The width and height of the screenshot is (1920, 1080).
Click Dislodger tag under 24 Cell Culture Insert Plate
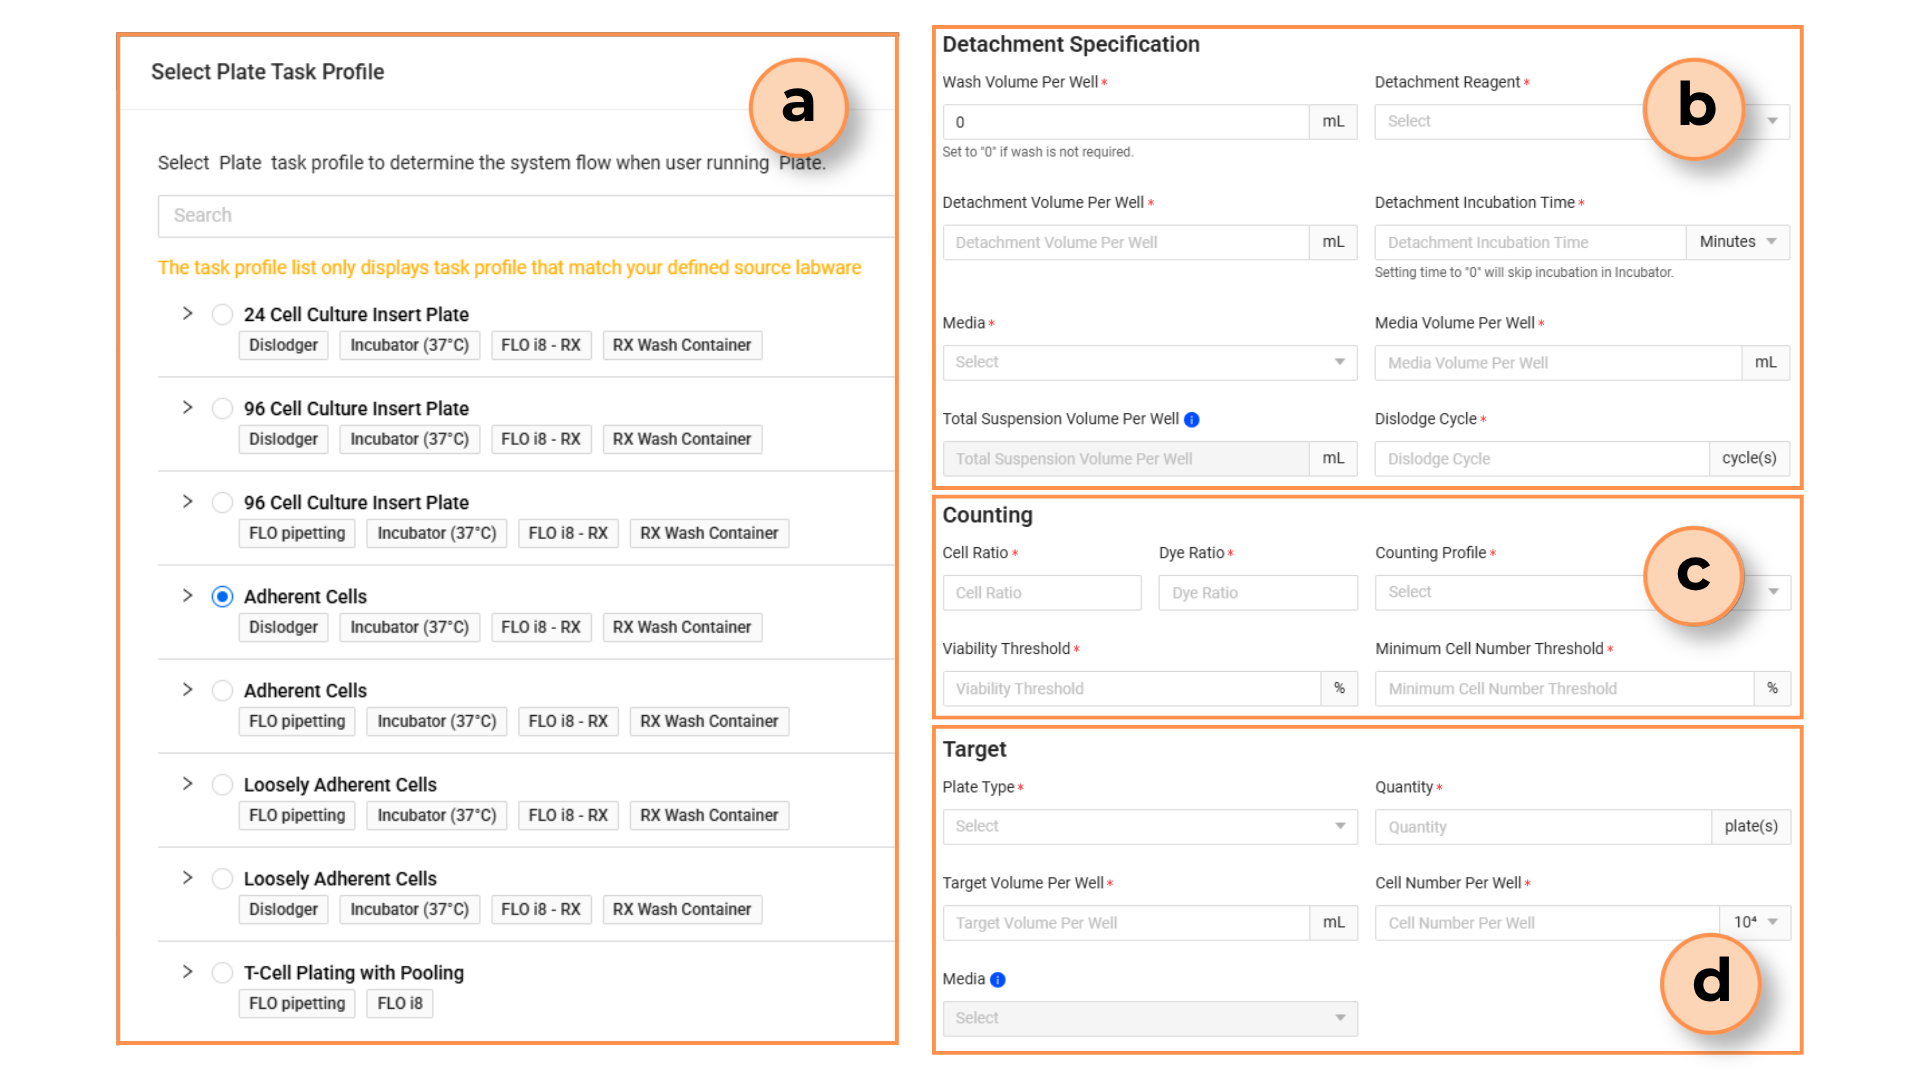[x=283, y=345]
